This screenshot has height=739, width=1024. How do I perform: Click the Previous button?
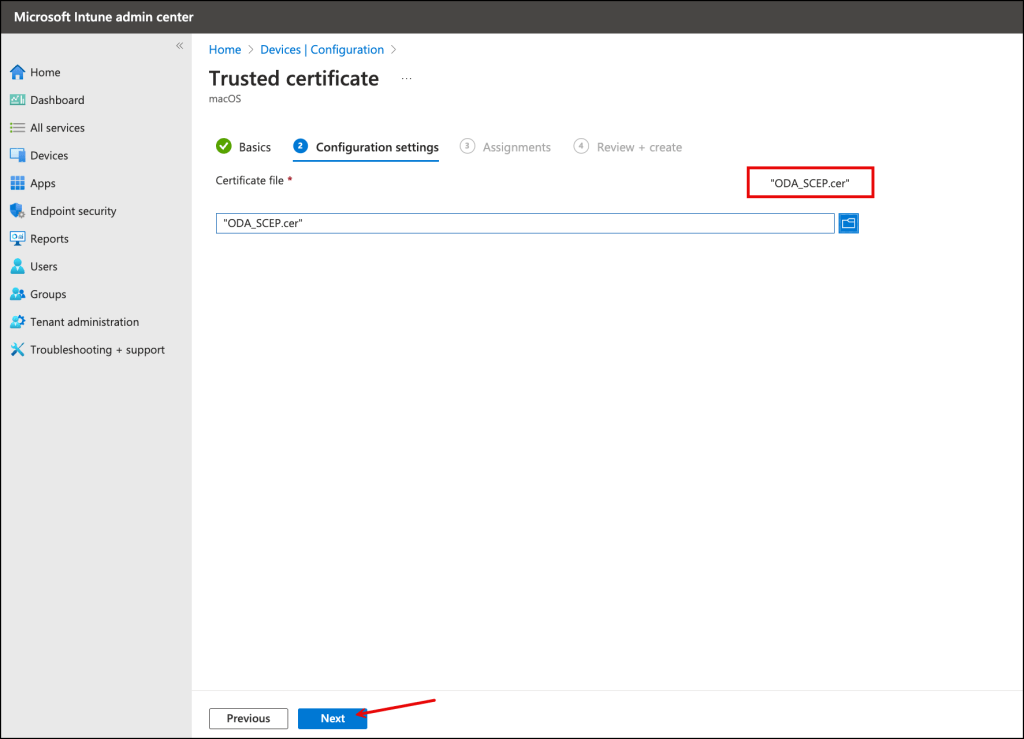tap(248, 718)
